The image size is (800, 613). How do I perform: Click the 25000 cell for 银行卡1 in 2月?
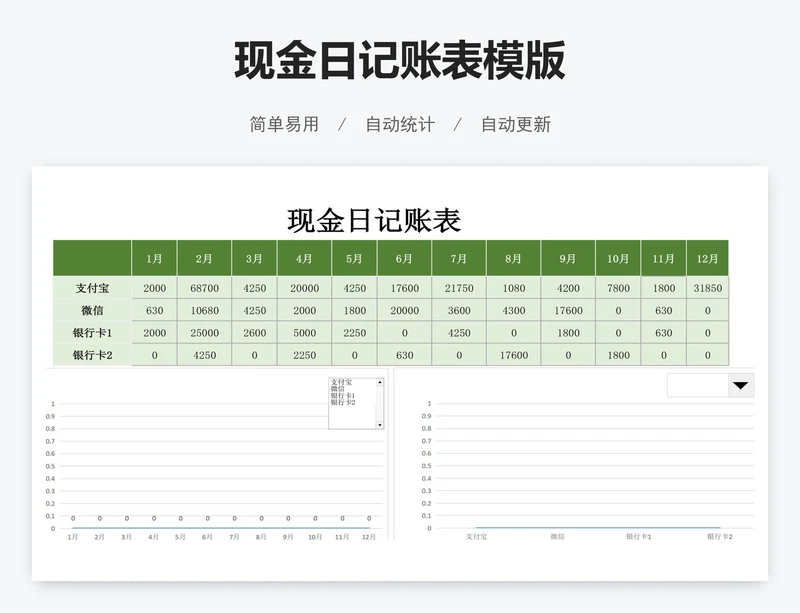coord(204,333)
